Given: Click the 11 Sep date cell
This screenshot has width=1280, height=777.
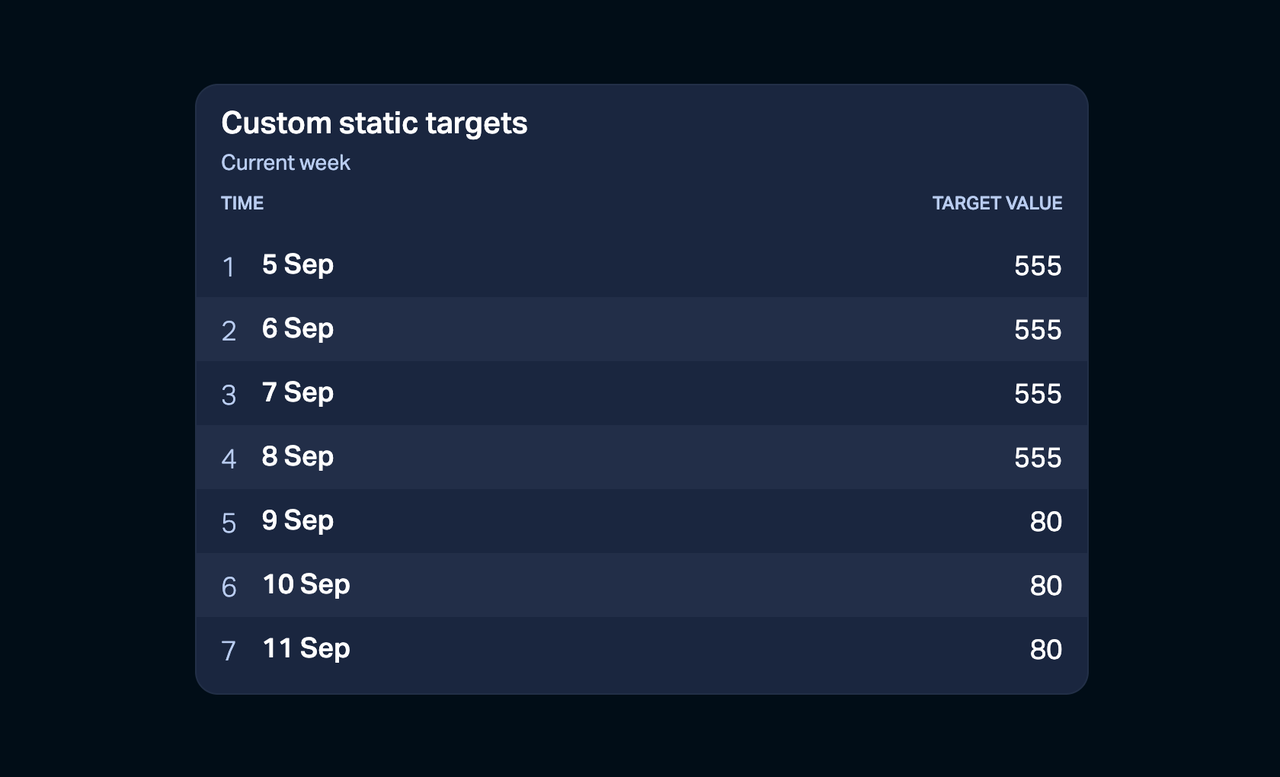Looking at the screenshot, I should (305, 649).
